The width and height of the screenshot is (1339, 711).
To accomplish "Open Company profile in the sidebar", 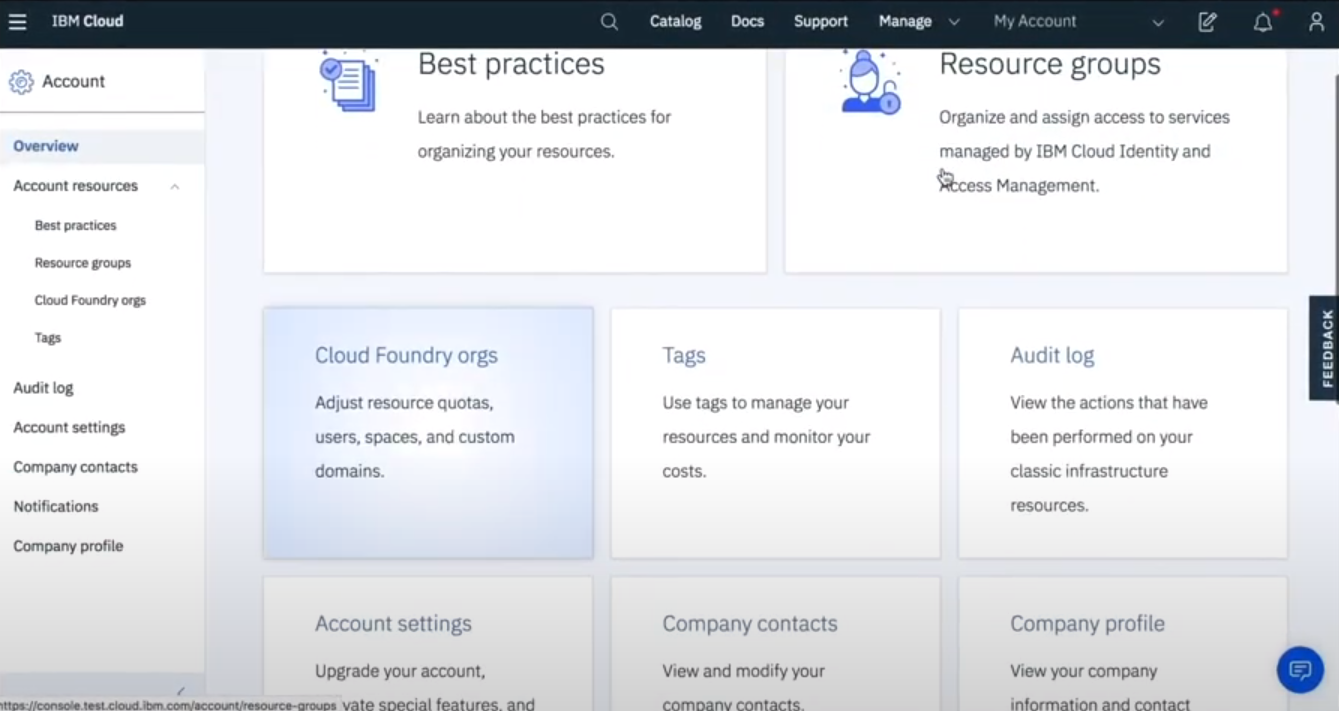I will [x=68, y=546].
